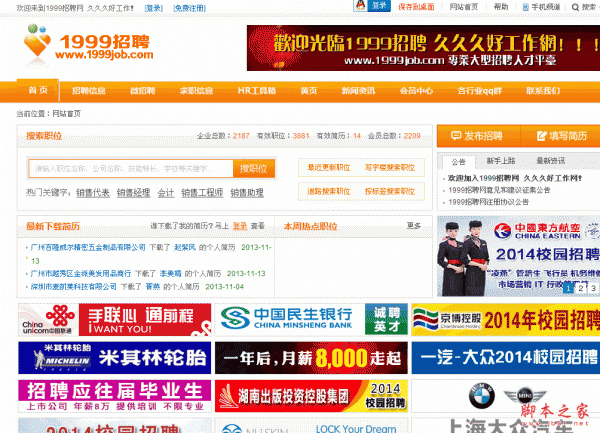The image size is (600, 433).
Task: Open 广州市越秀区金丝美发用品商行 company link
Action: 81,273
